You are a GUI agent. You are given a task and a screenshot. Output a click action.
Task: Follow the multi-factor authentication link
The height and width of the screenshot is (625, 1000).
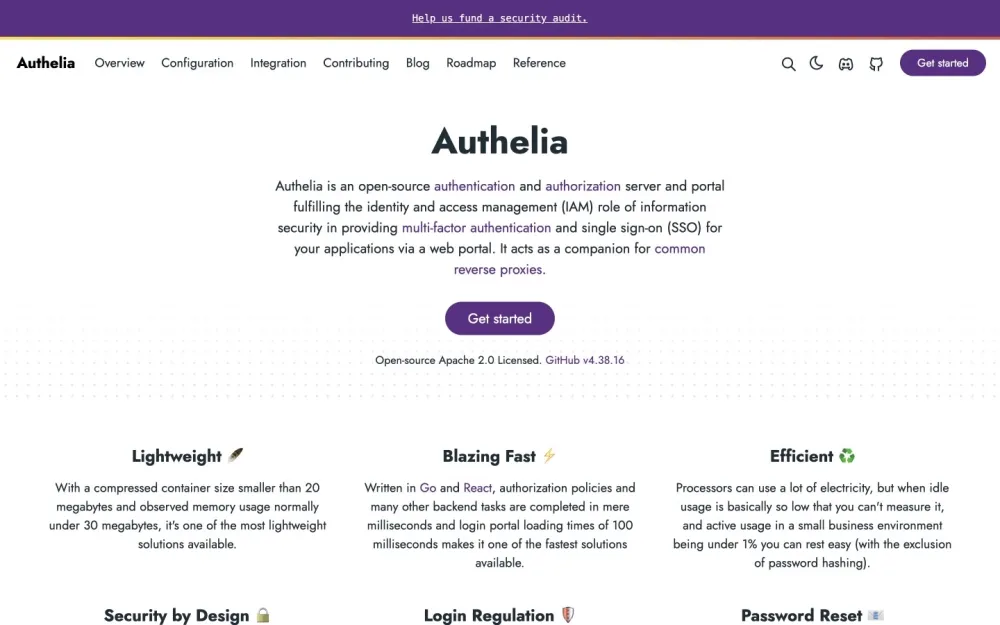coord(476,227)
